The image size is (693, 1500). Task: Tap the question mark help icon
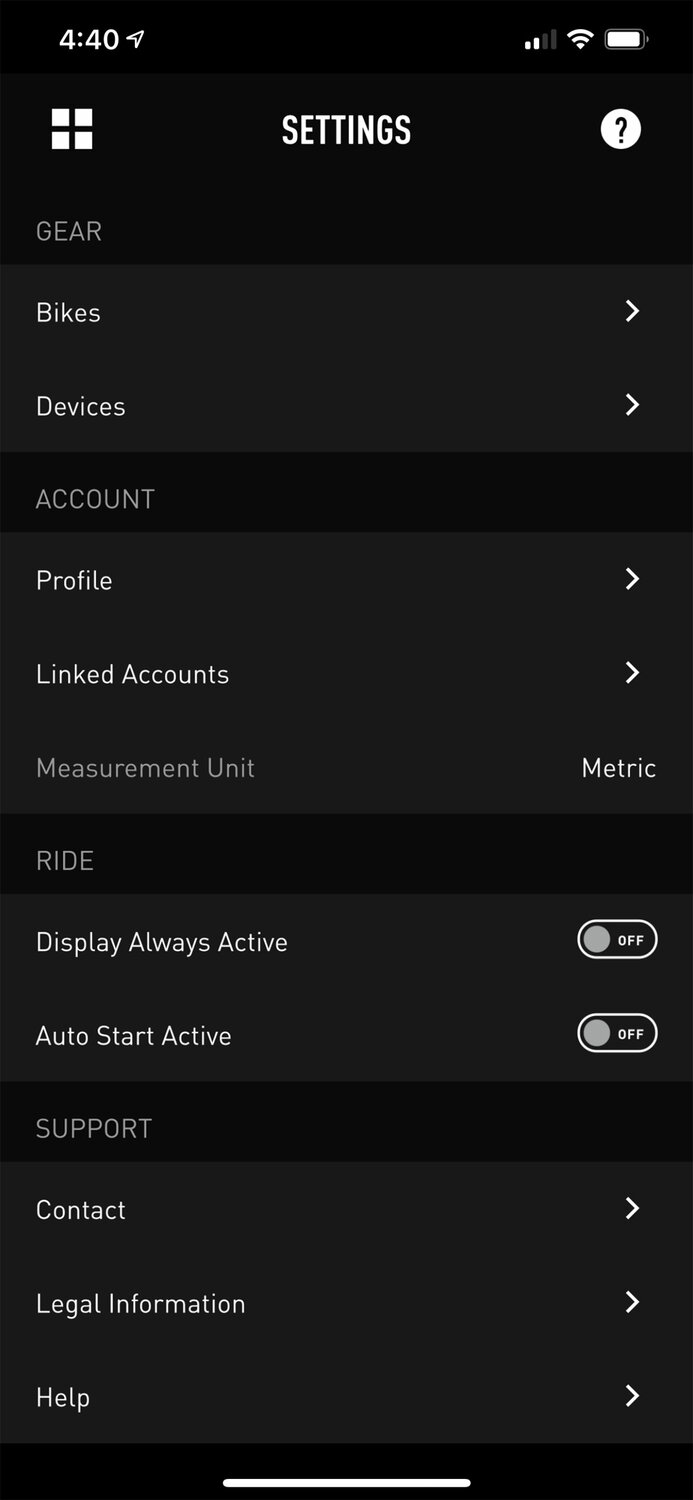tap(620, 130)
